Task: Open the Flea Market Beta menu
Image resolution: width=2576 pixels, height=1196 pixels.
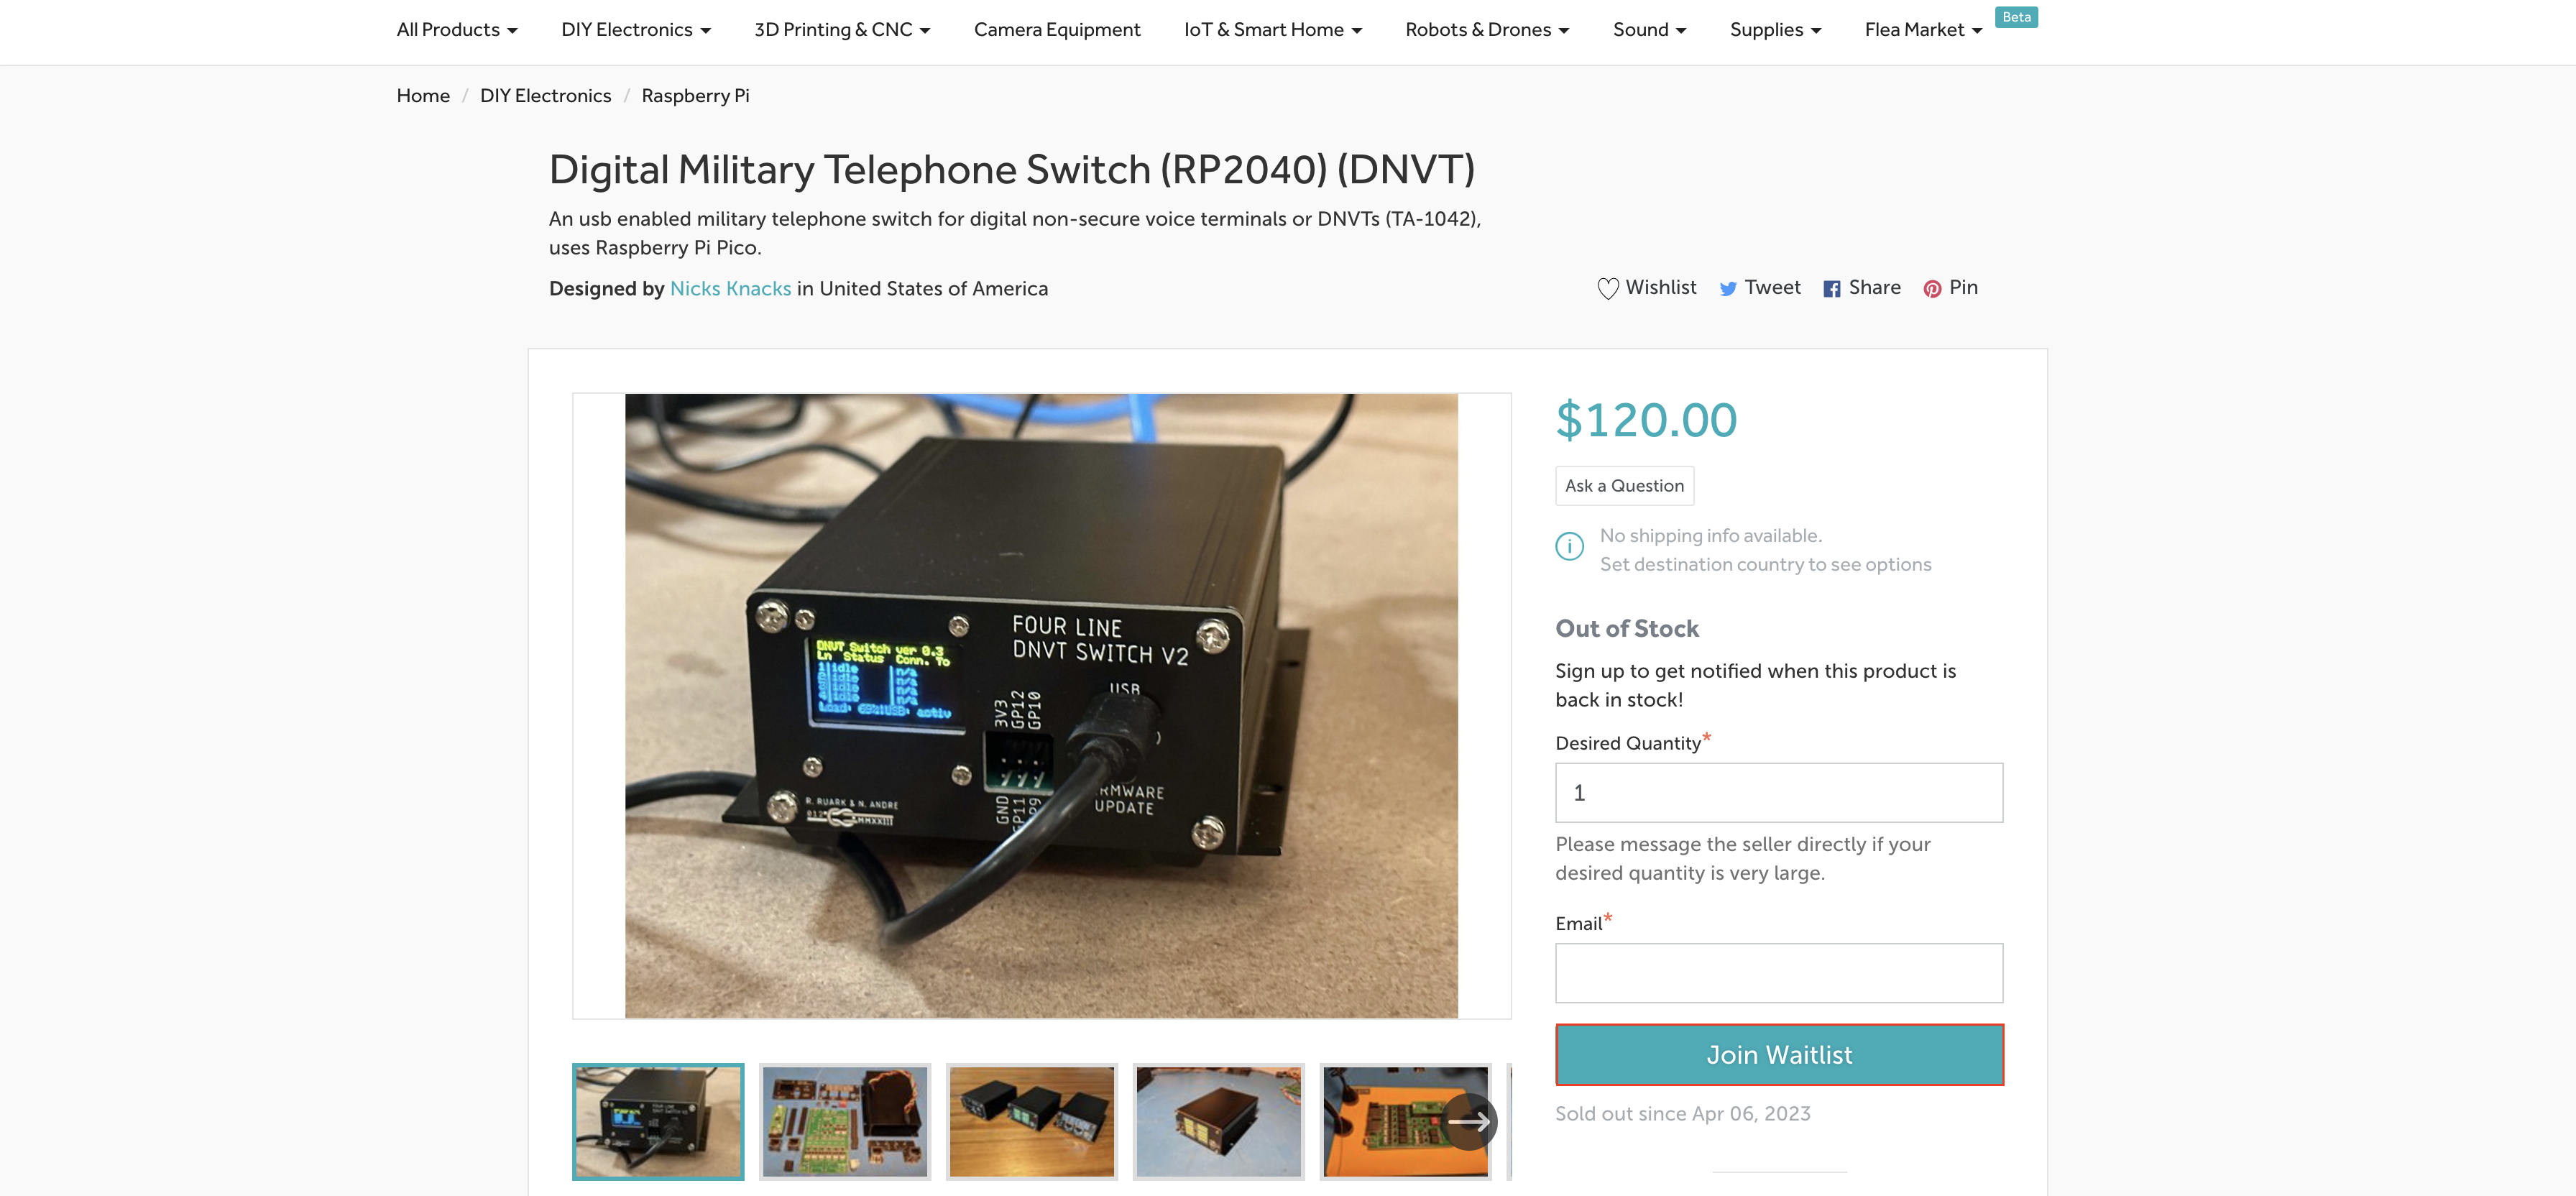Action: [x=1923, y=30]
